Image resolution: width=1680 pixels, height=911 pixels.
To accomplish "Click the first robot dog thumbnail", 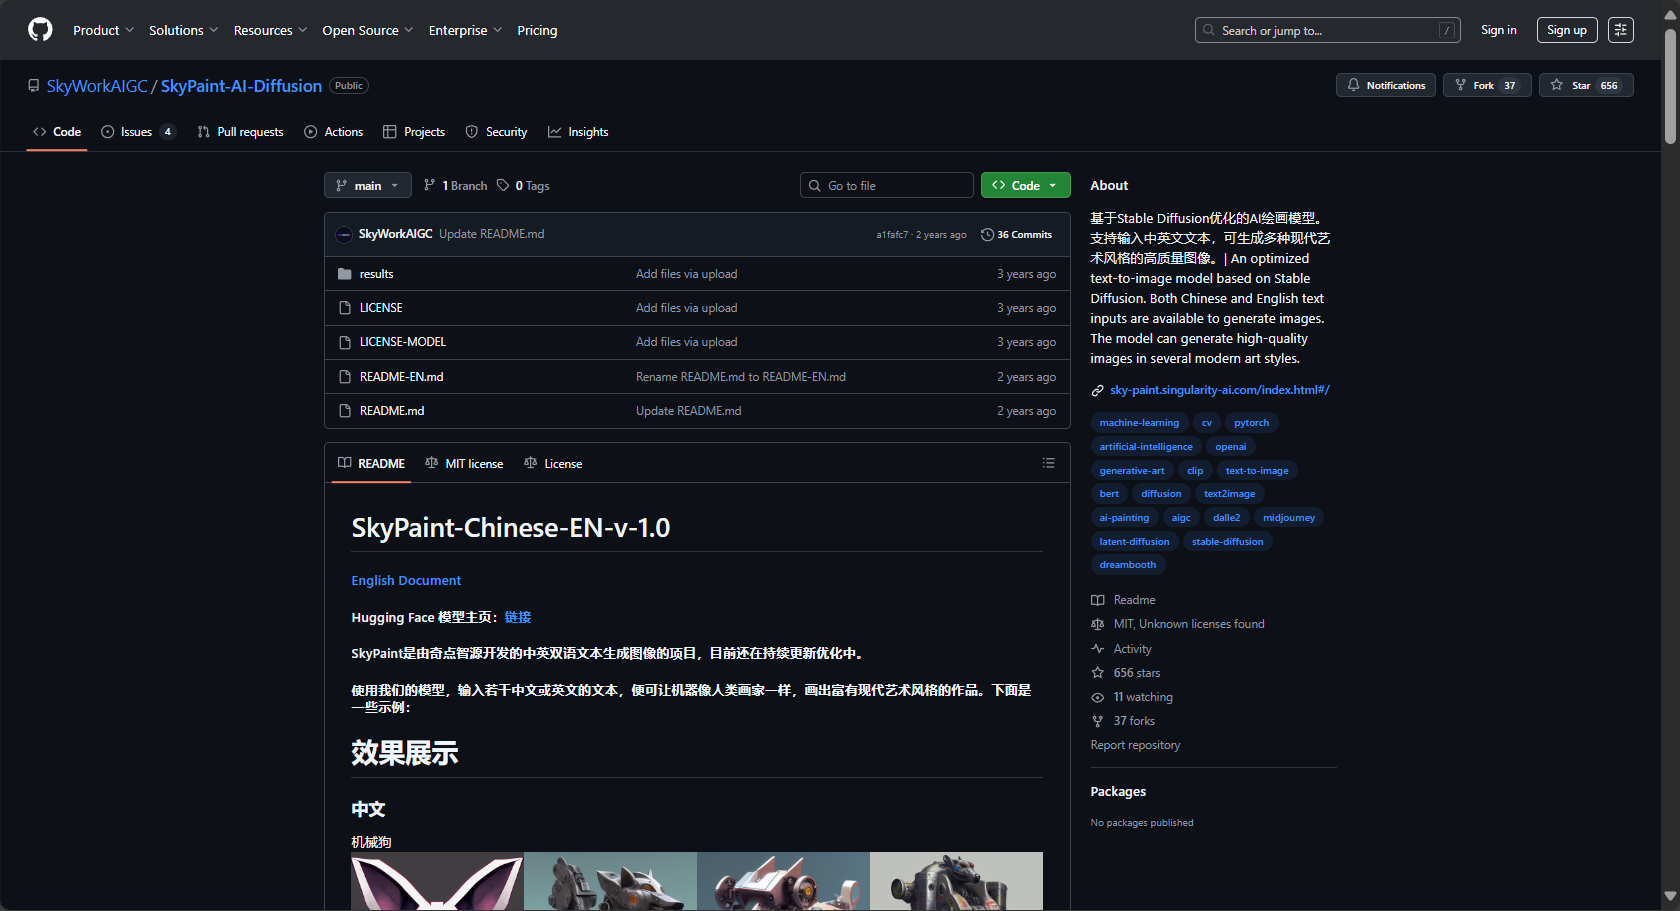I will click(x=437, y=881).
